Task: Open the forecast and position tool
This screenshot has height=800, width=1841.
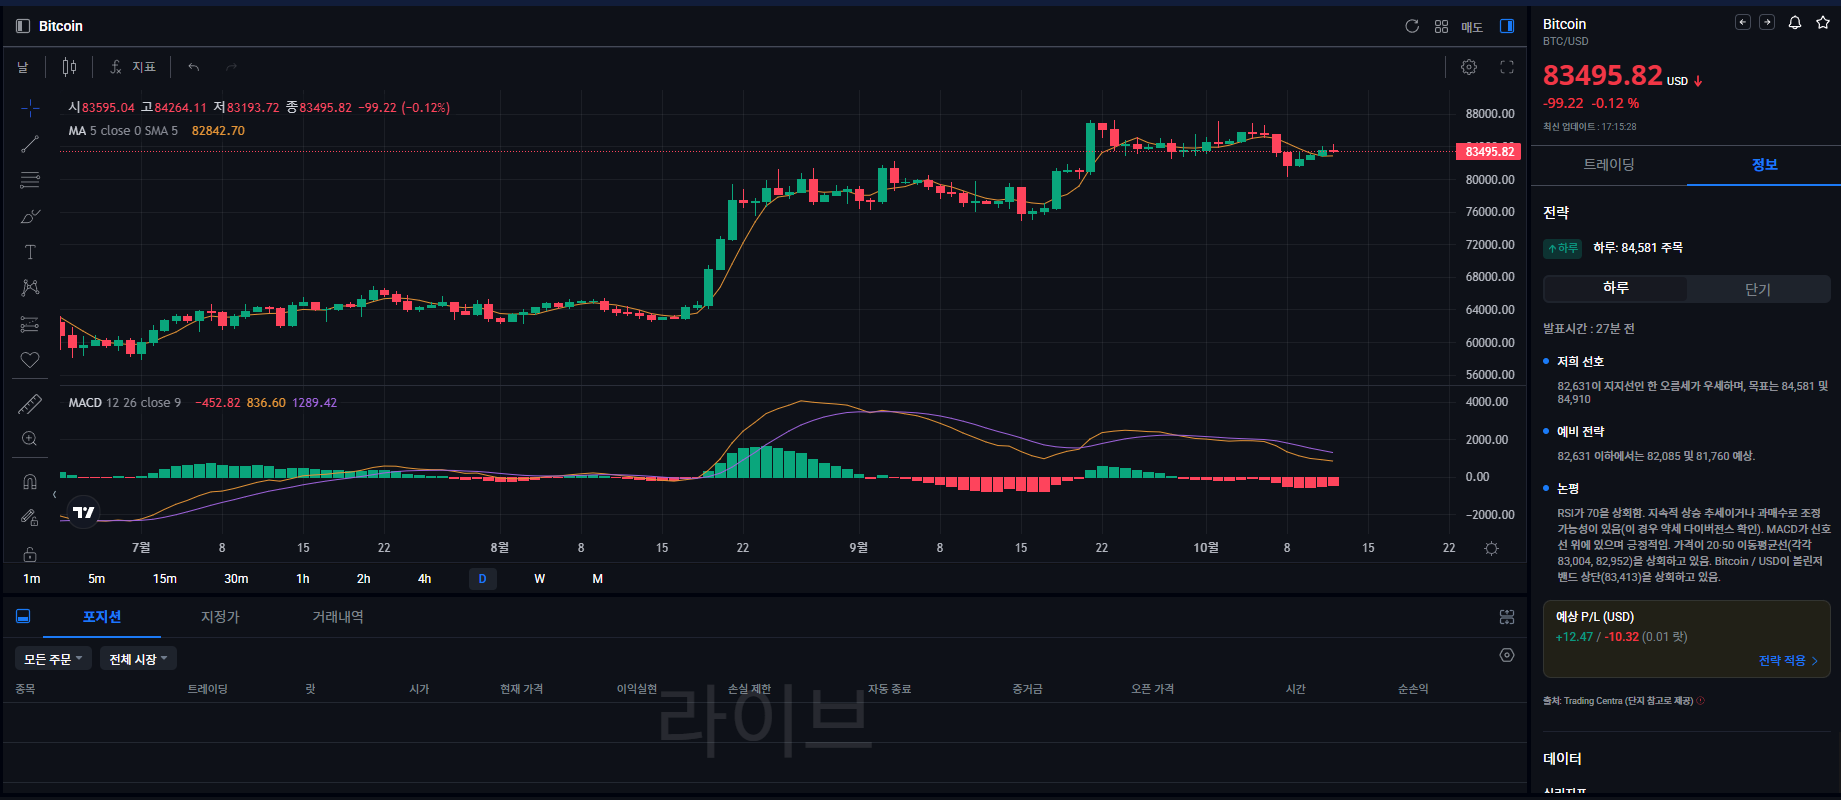Action: (x=30, y=324)
